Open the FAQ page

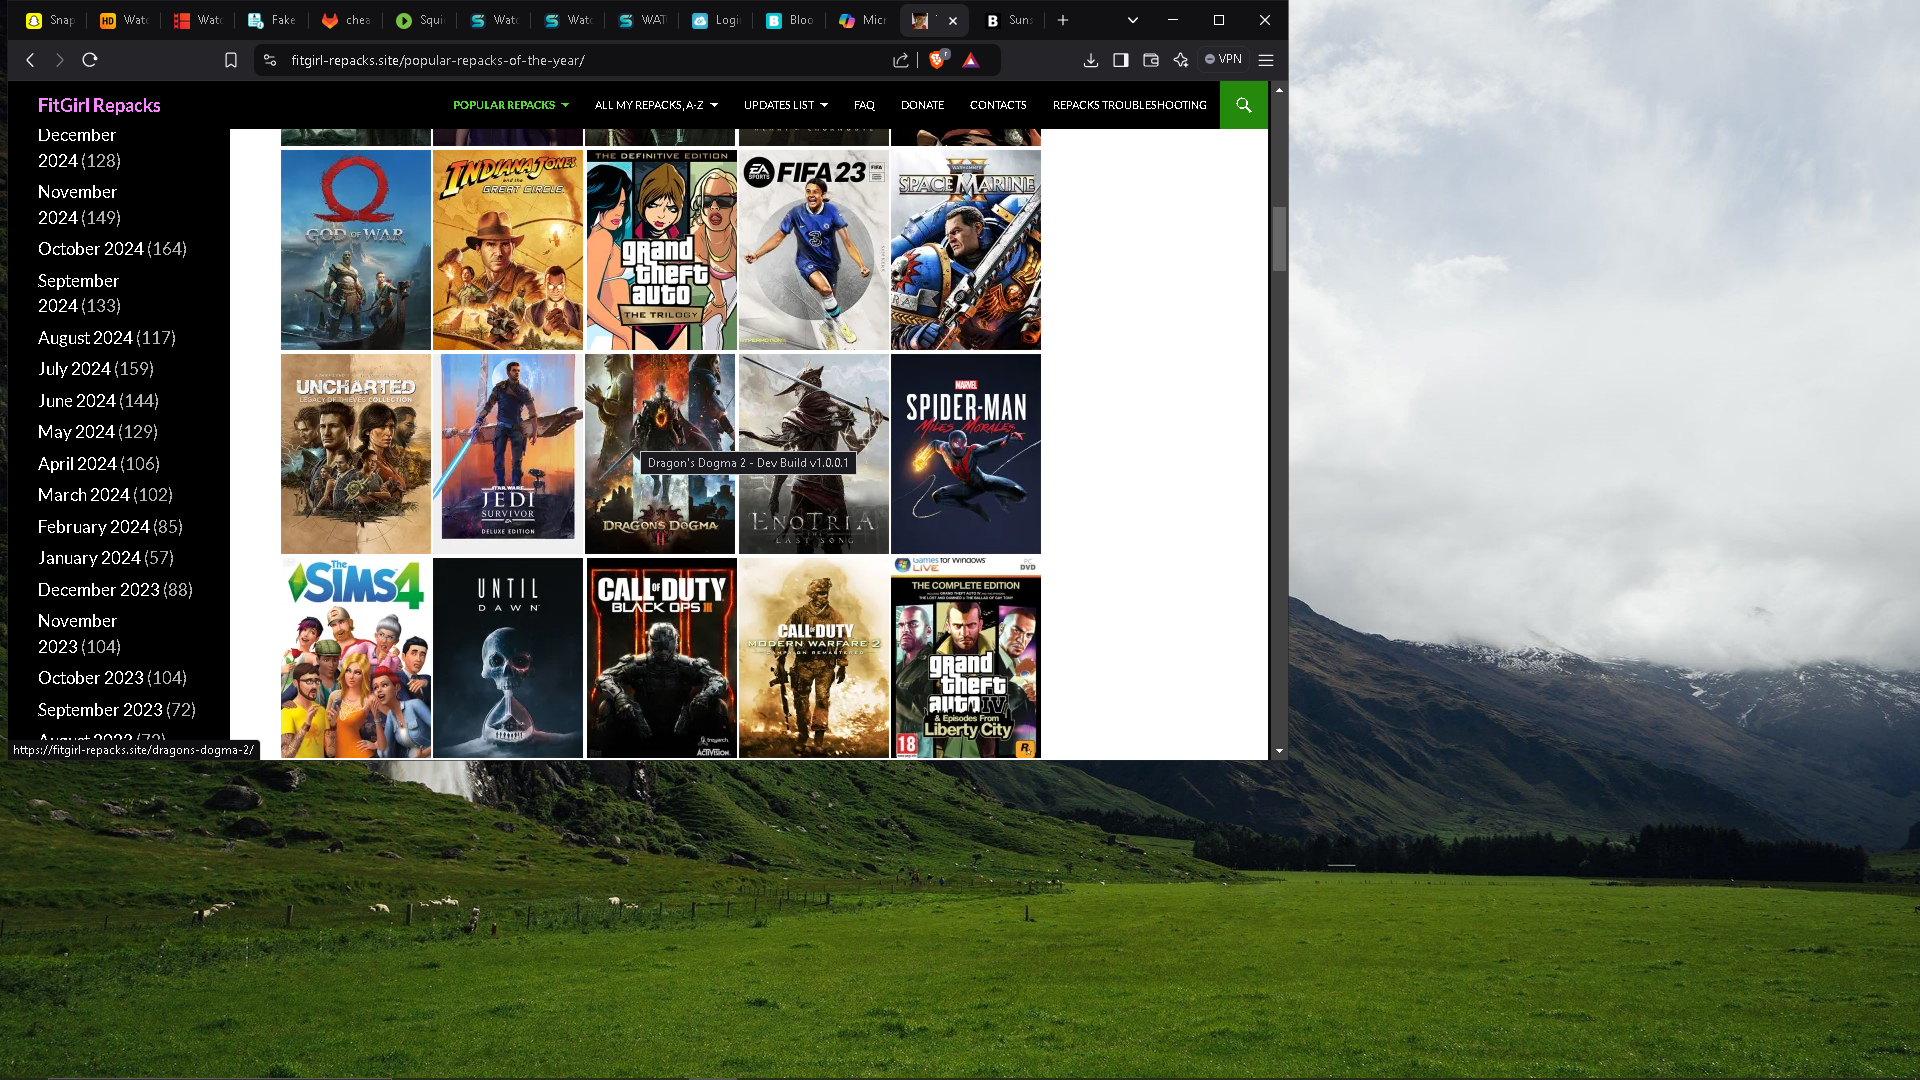pyautogui.click(x=864, y=105)
